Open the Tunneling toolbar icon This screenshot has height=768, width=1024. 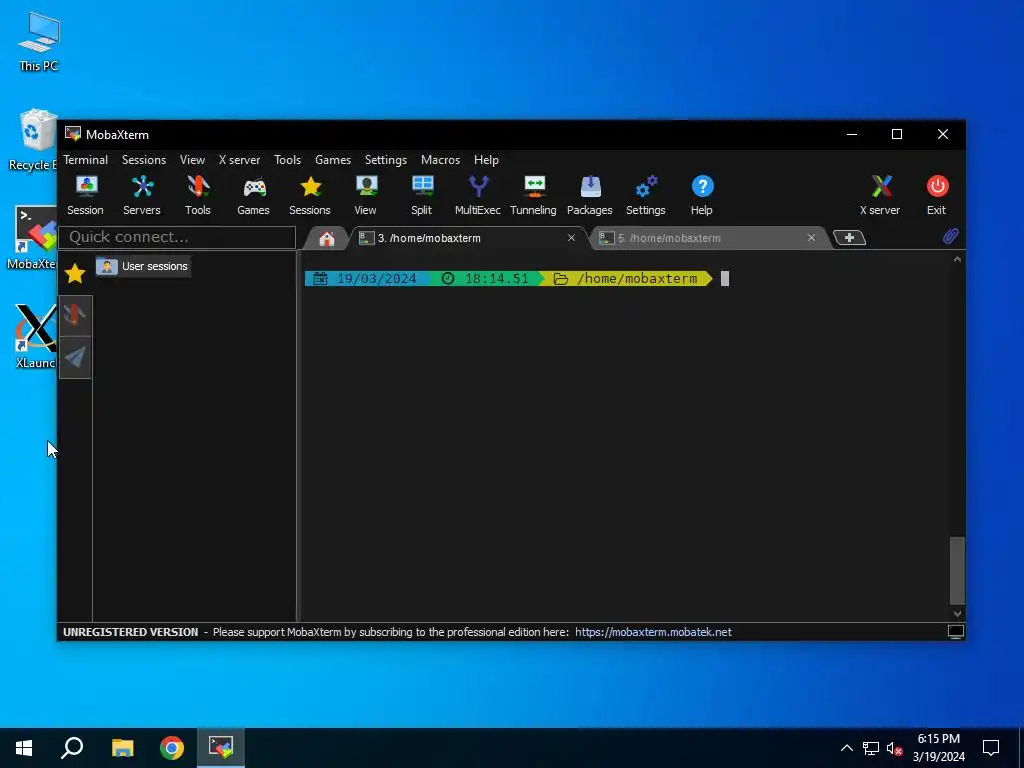click(x=534, y=195)
